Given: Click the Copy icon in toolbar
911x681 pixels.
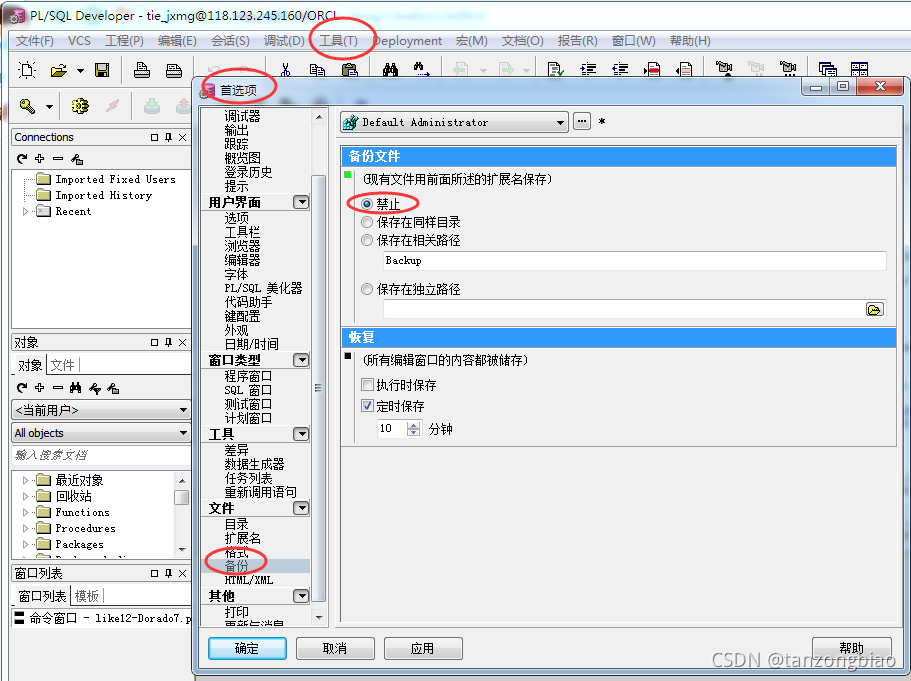Looking at the screenshot, I should [317, 70].
